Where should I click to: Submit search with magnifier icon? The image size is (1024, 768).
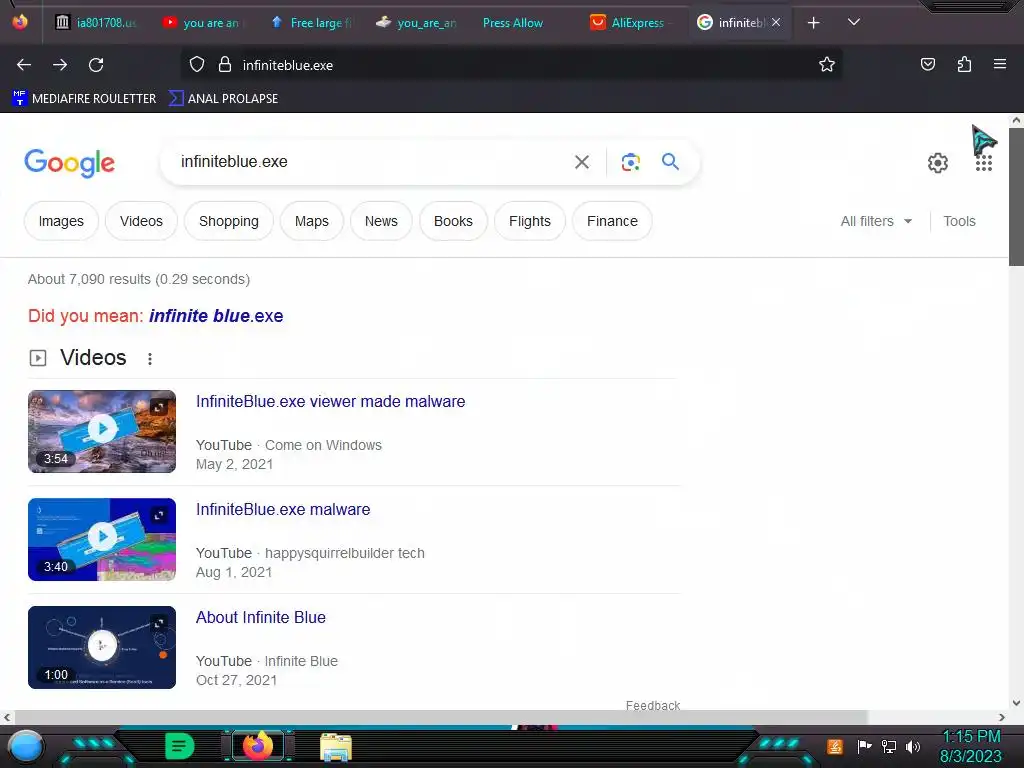coord(670,161)
